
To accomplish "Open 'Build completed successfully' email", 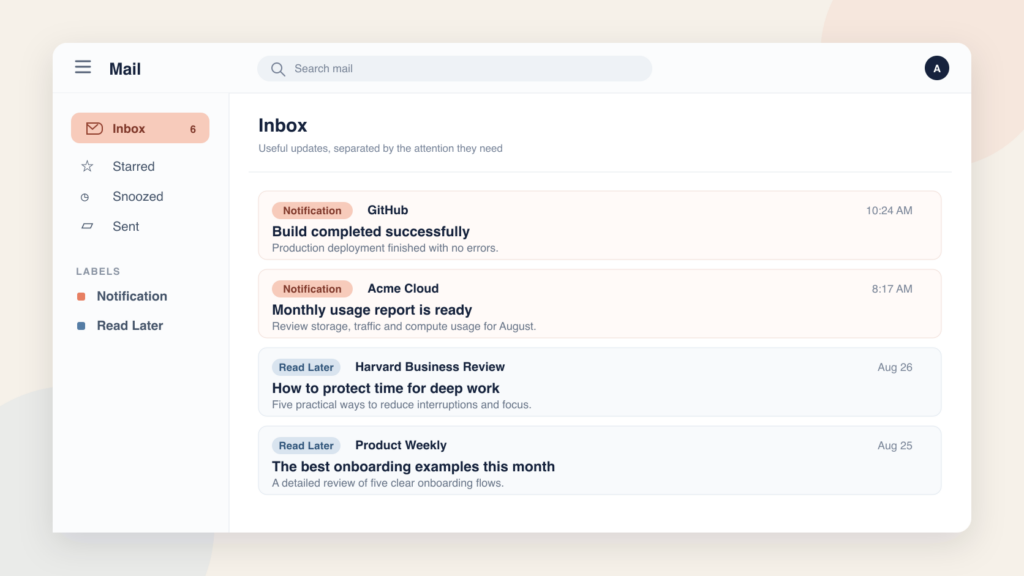I will [600, 225].
